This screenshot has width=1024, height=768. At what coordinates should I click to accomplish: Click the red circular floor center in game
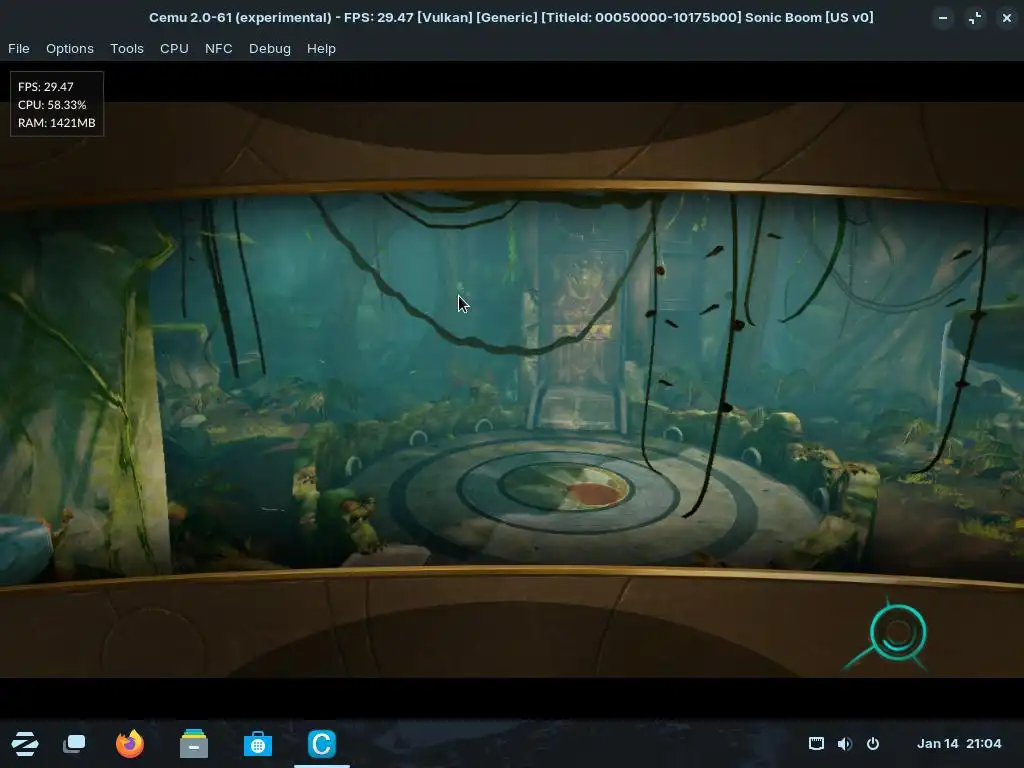(x=596, y=494)
